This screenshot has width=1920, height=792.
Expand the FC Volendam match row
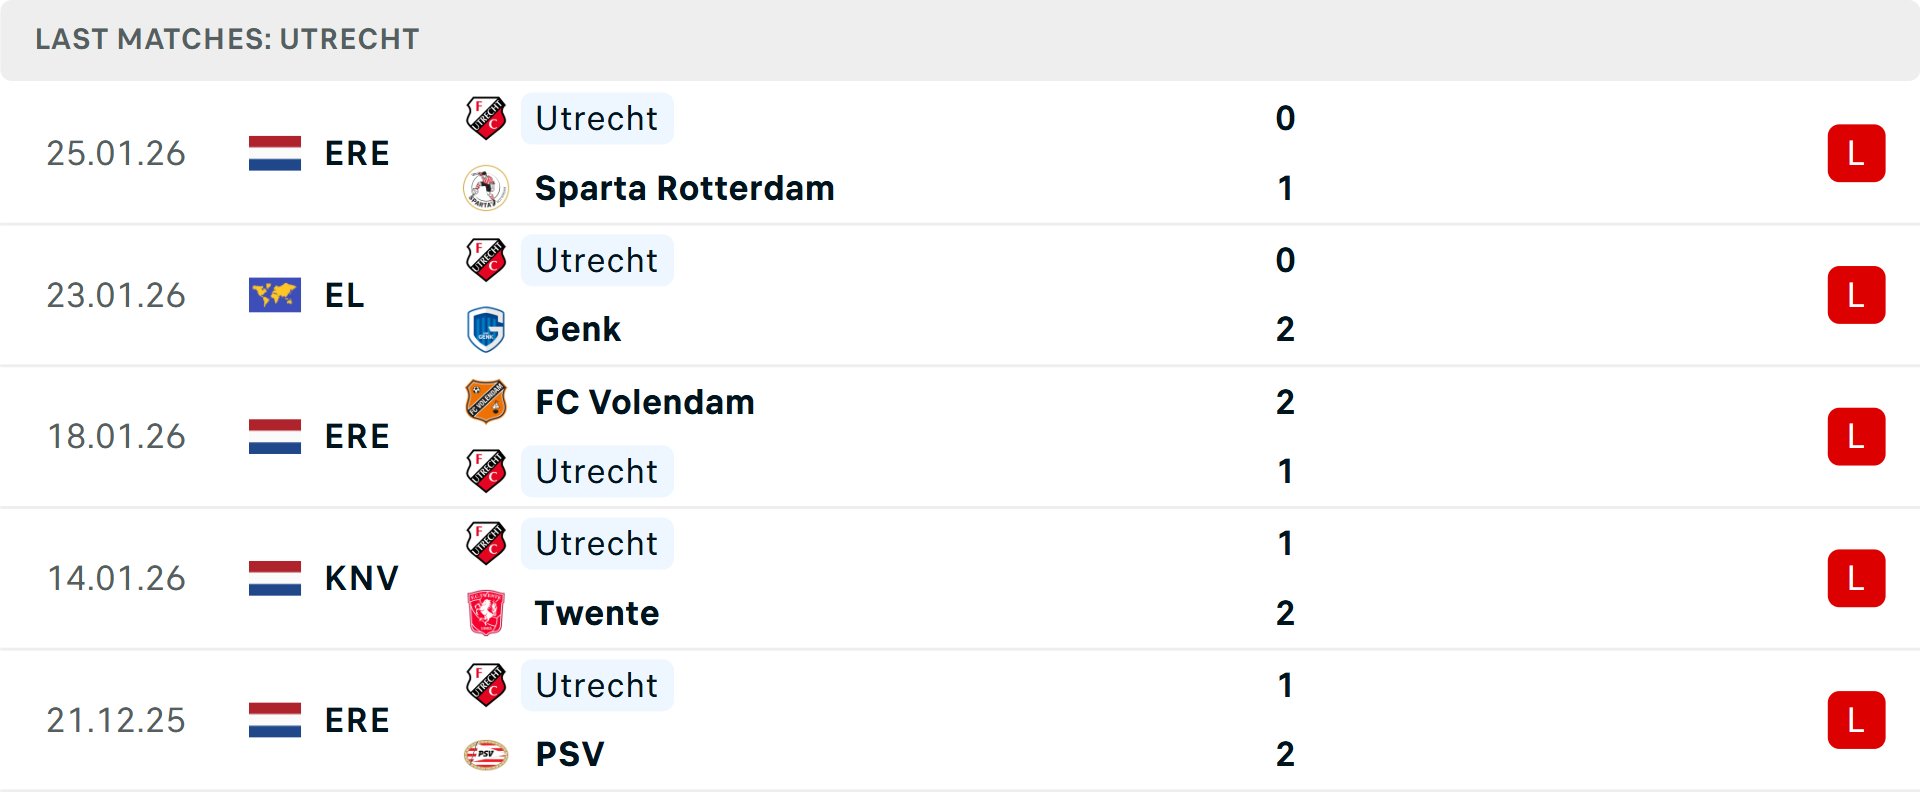[x=960, y=436]
